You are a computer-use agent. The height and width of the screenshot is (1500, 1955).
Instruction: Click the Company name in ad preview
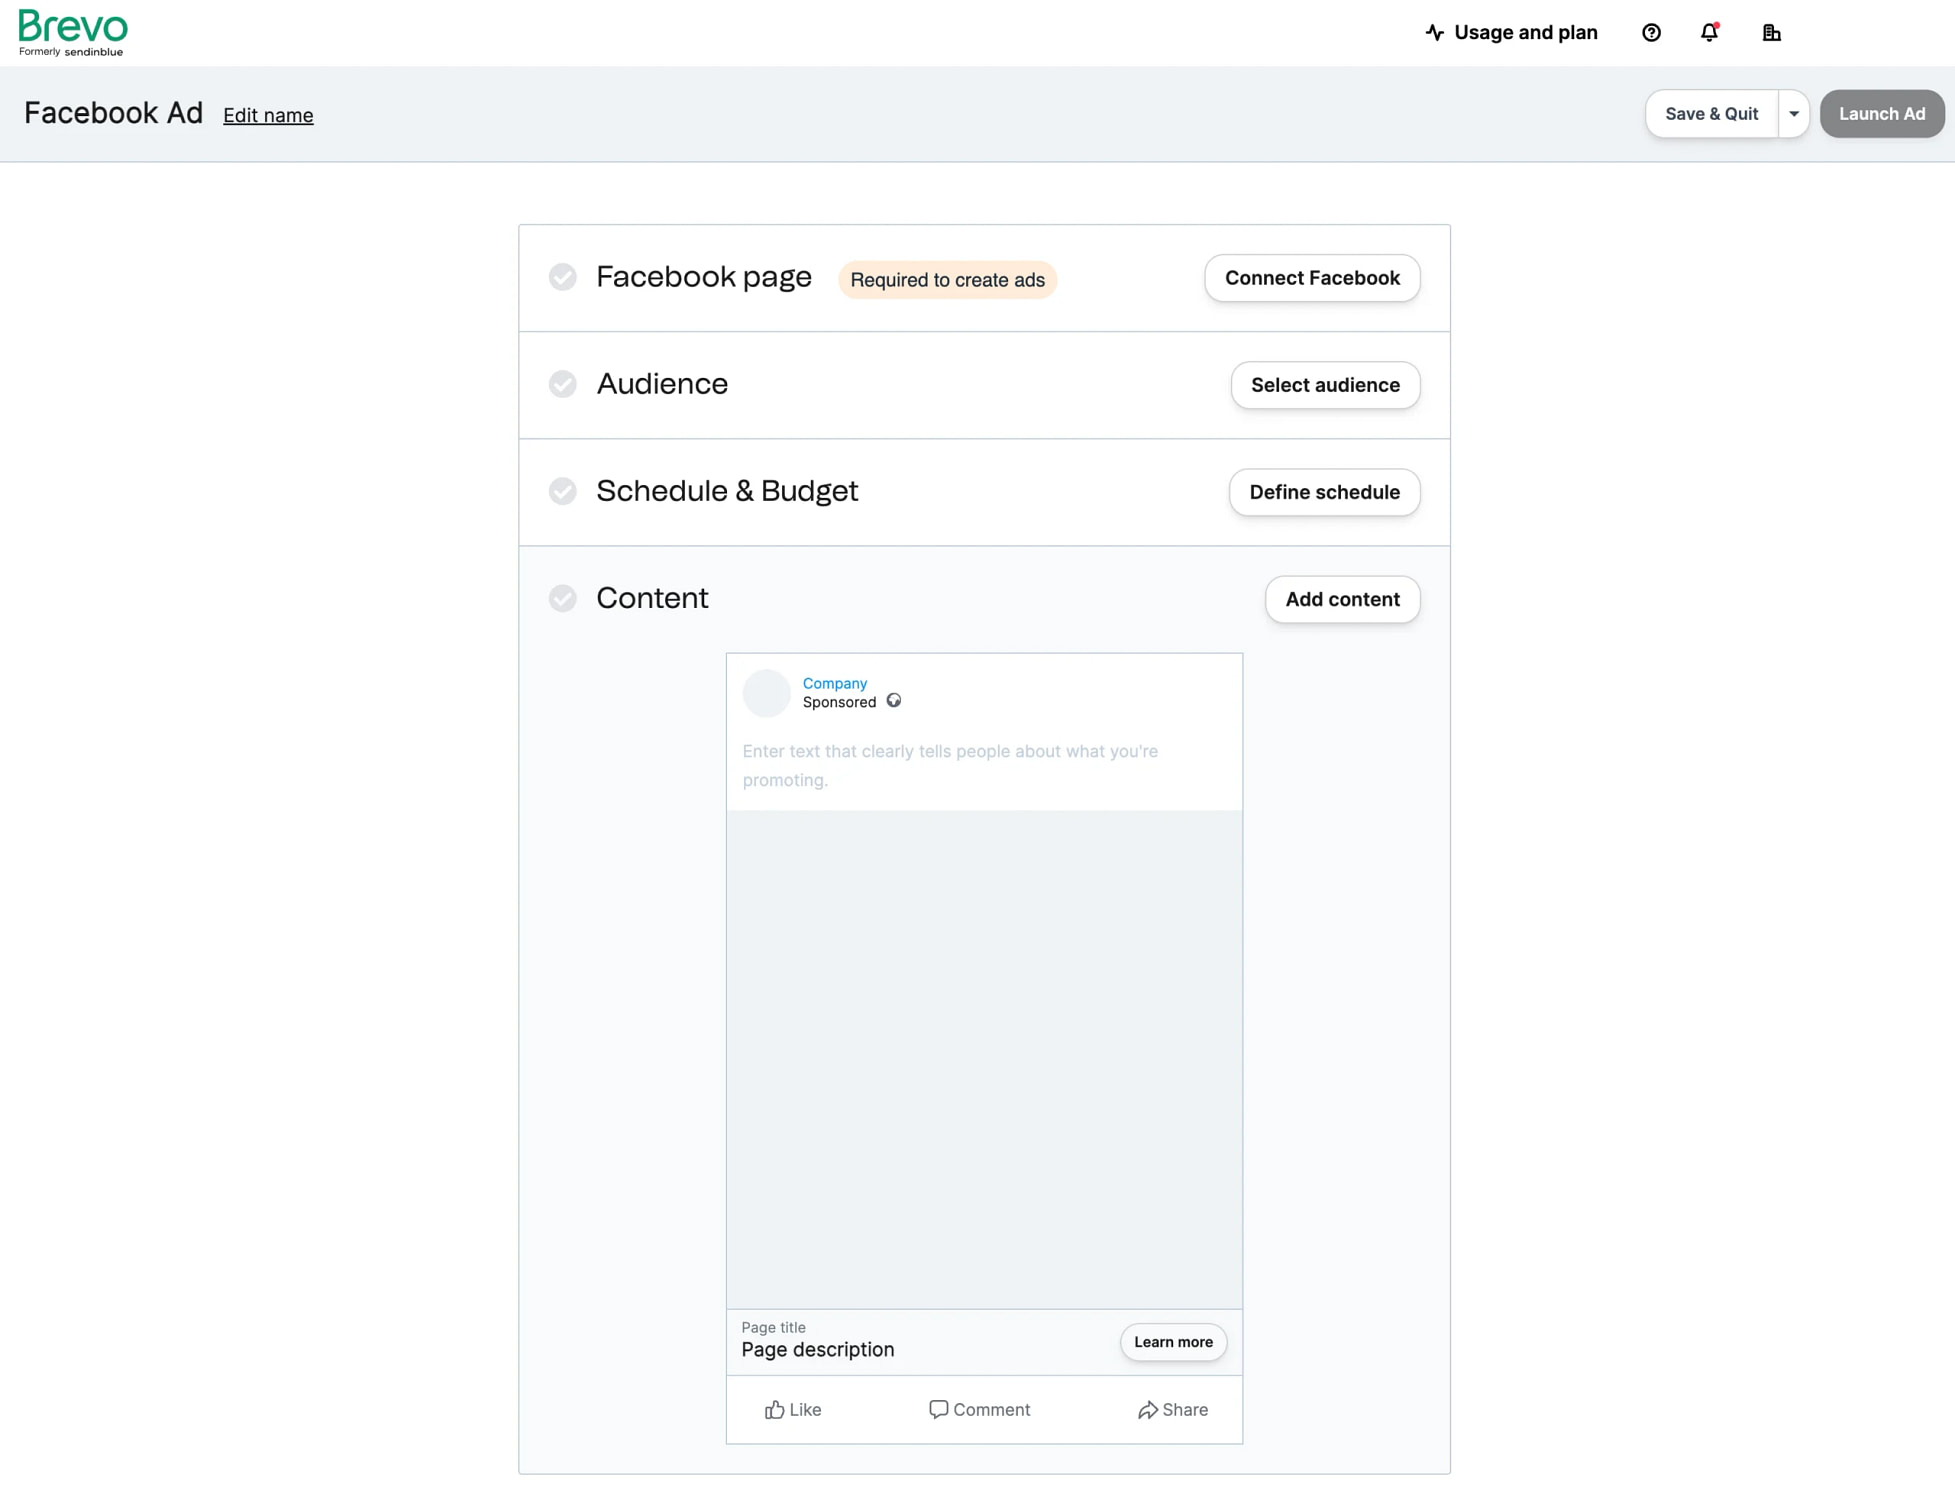coord(834,683)
